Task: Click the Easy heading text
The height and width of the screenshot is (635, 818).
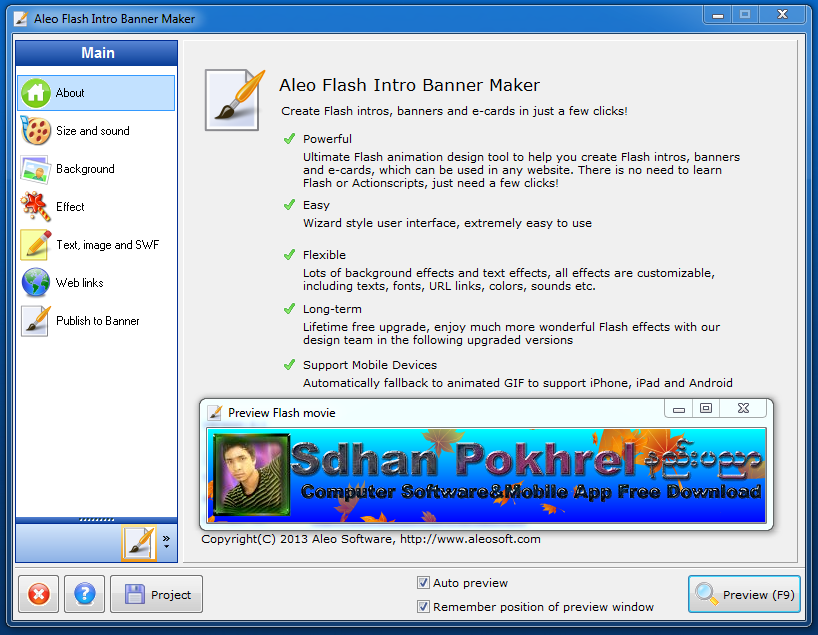Action: [x=316, y=205]
